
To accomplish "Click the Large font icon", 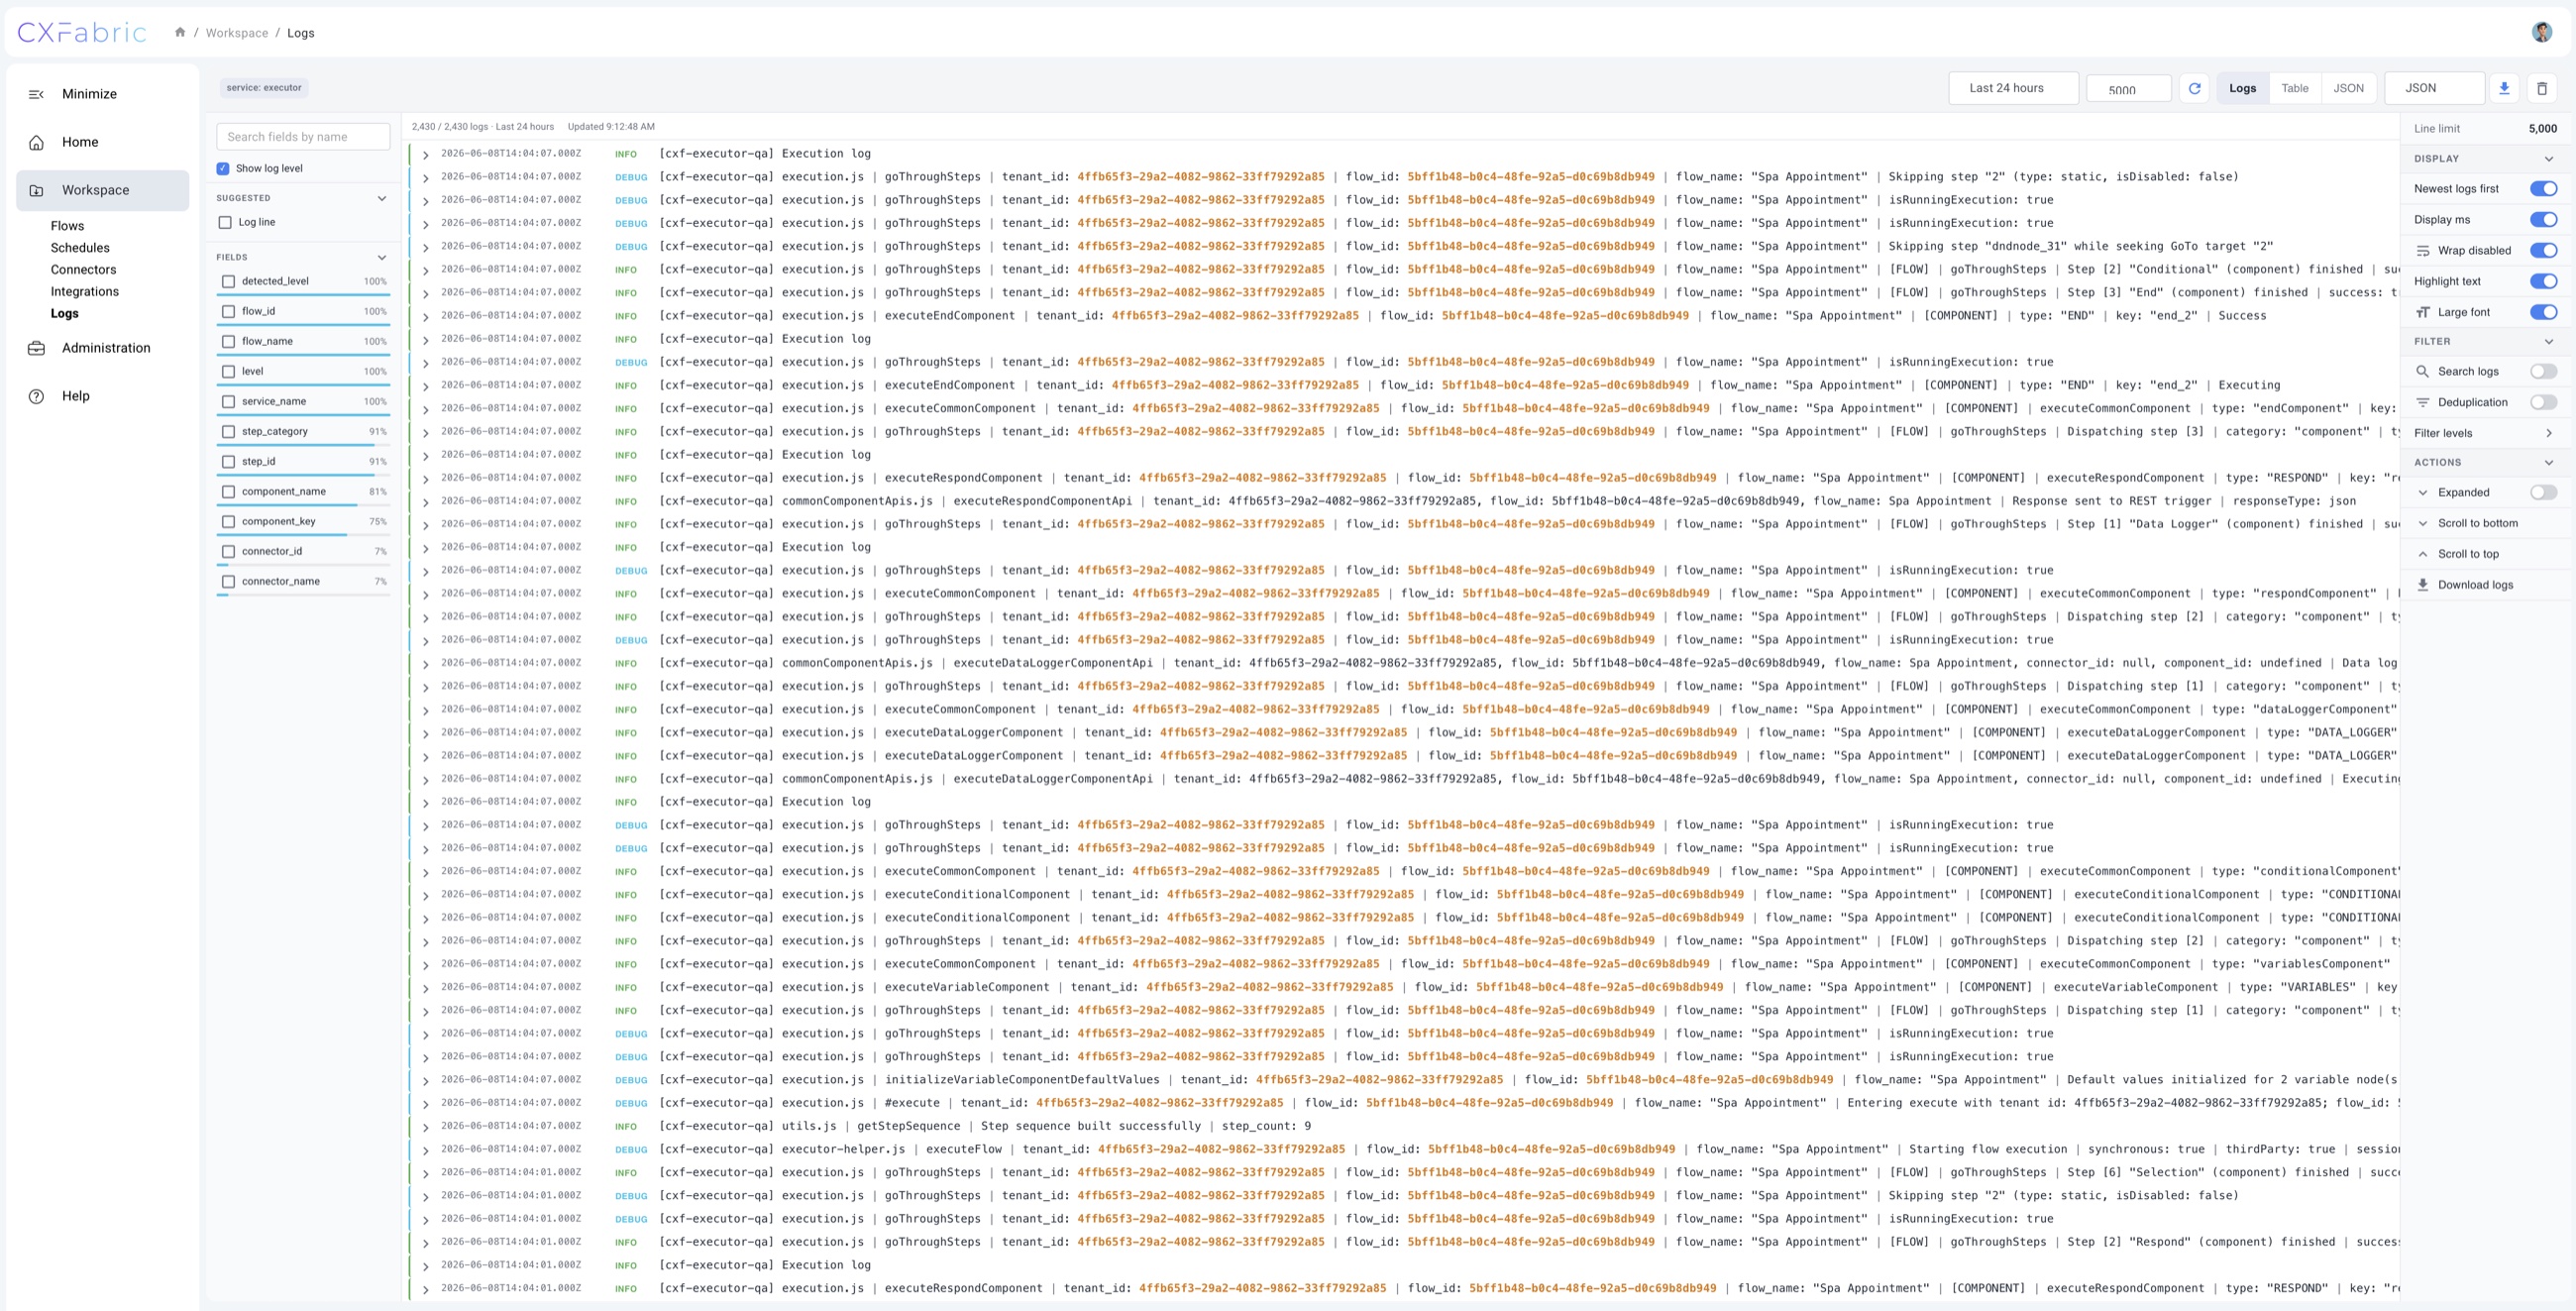I will click(2423, 312).
